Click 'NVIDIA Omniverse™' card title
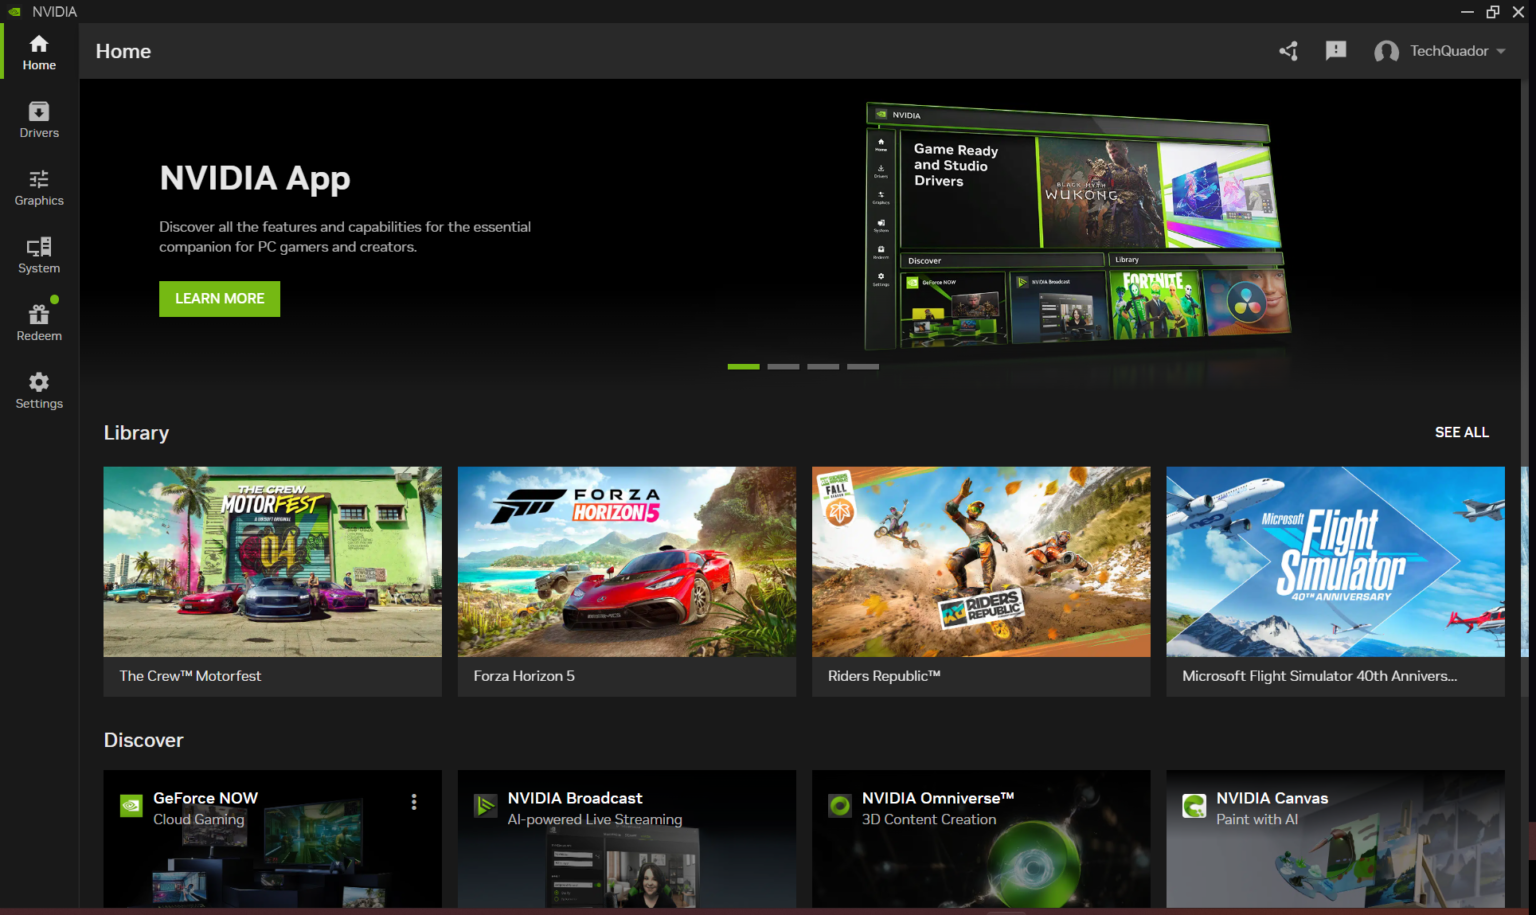The width and height of the screenshot is (1536, 915). click(938, 798)
